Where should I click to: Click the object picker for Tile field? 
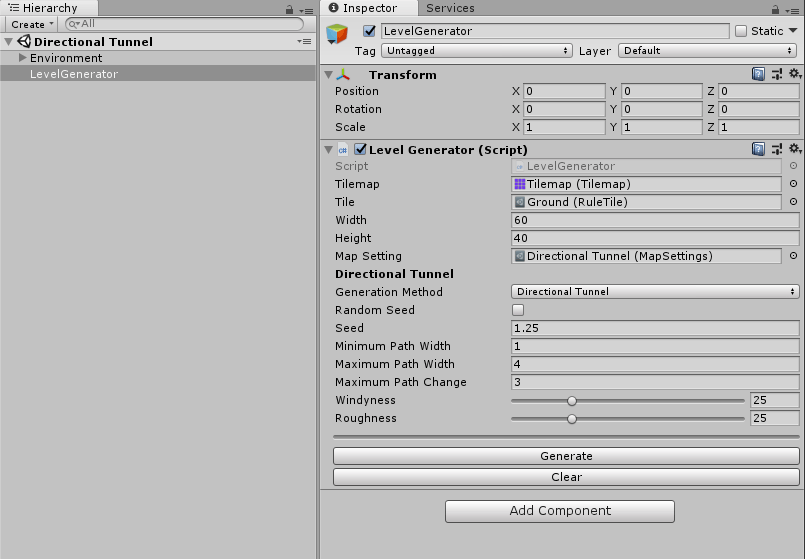(x=793, y=202)
